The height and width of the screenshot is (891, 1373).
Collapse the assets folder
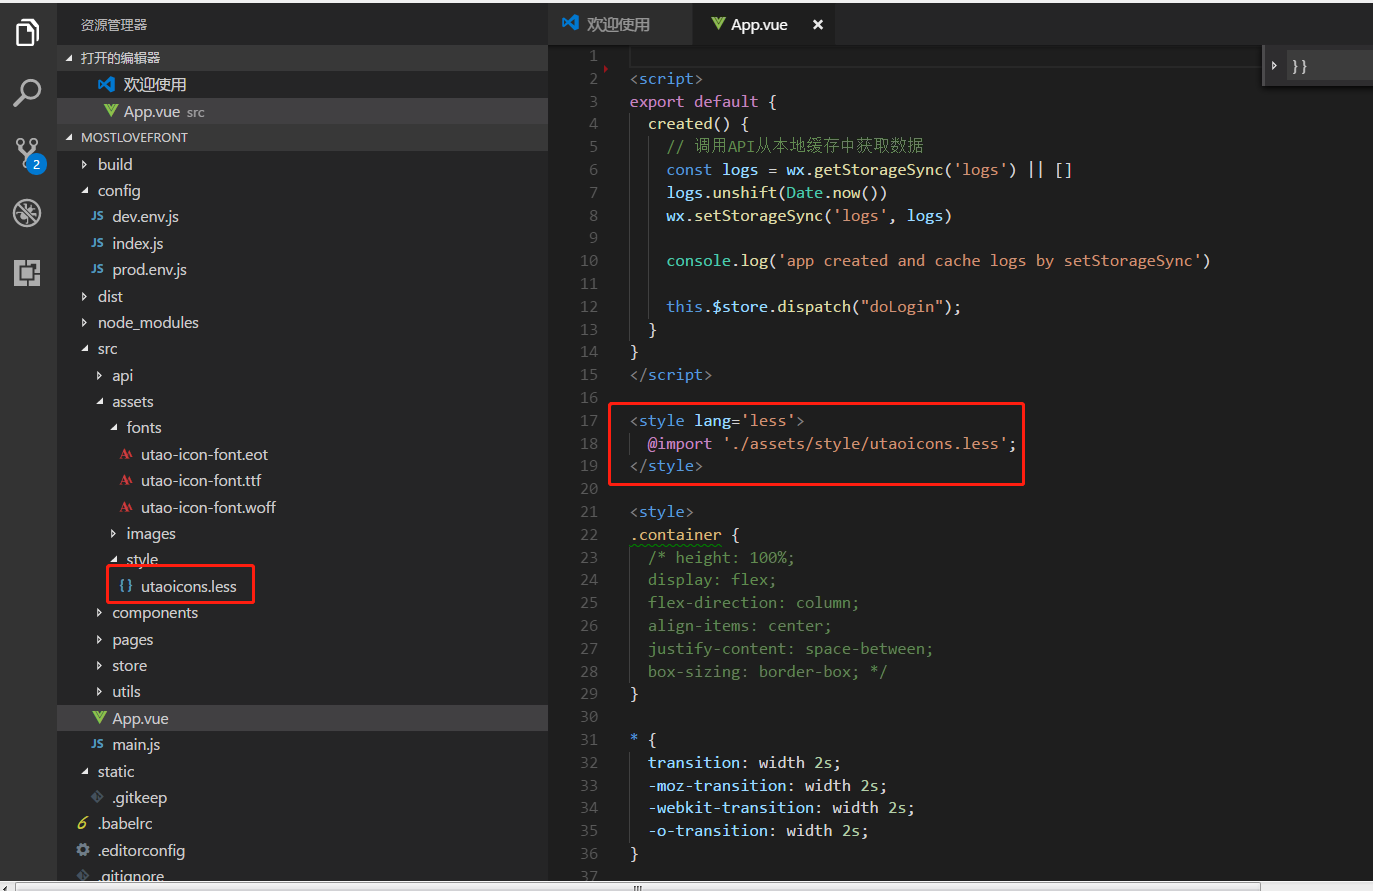tap(99, 401)
